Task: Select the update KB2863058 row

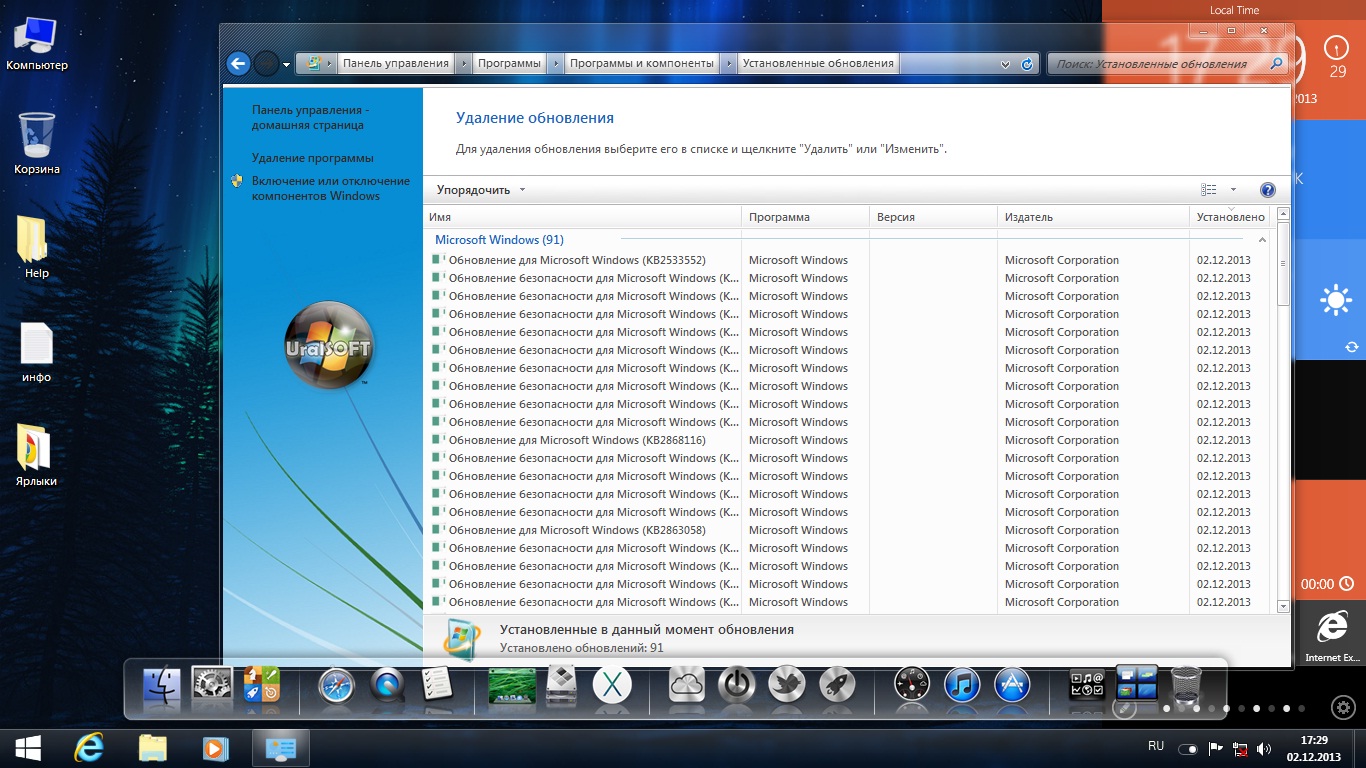Action: tap(847, 530)
